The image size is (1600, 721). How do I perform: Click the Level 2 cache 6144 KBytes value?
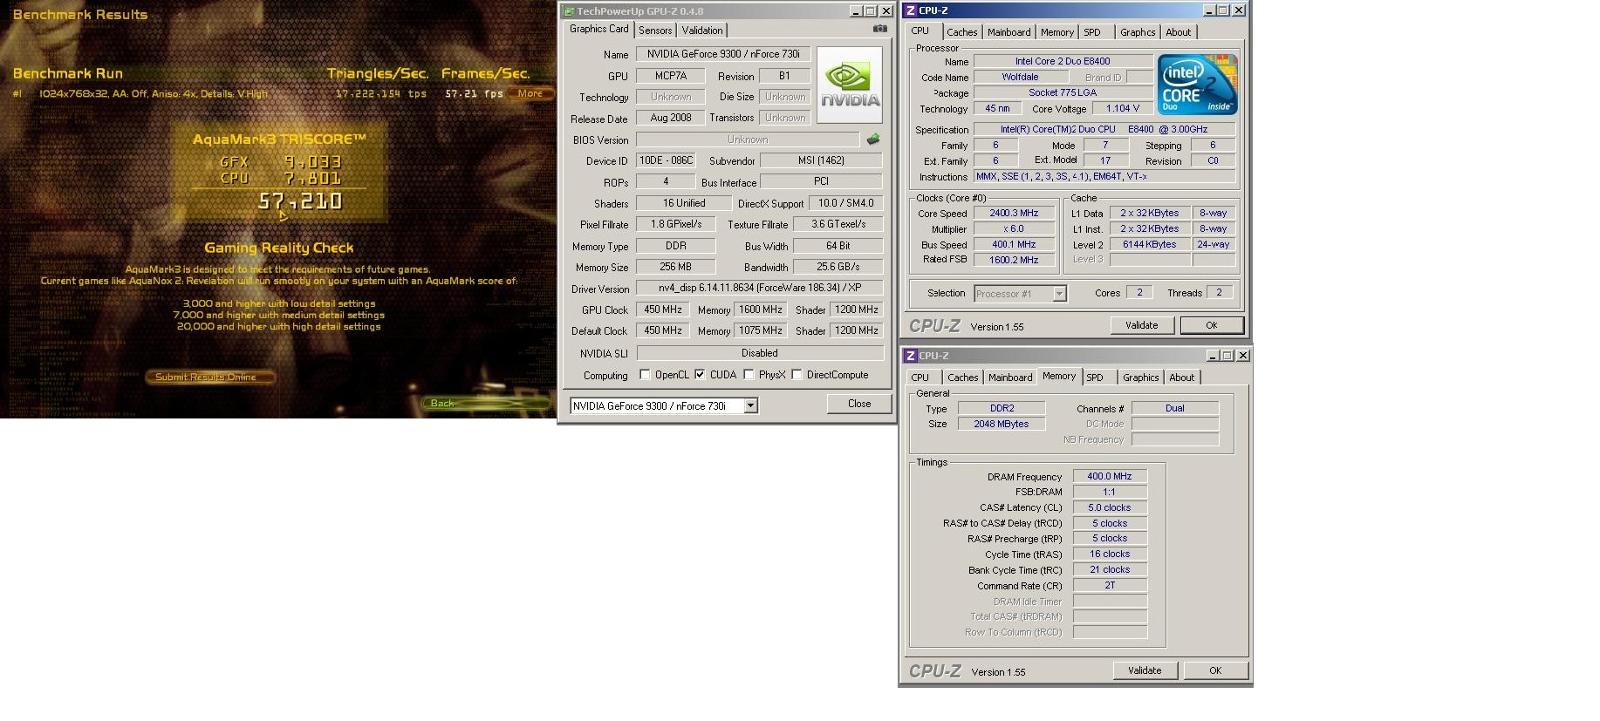1149,244
